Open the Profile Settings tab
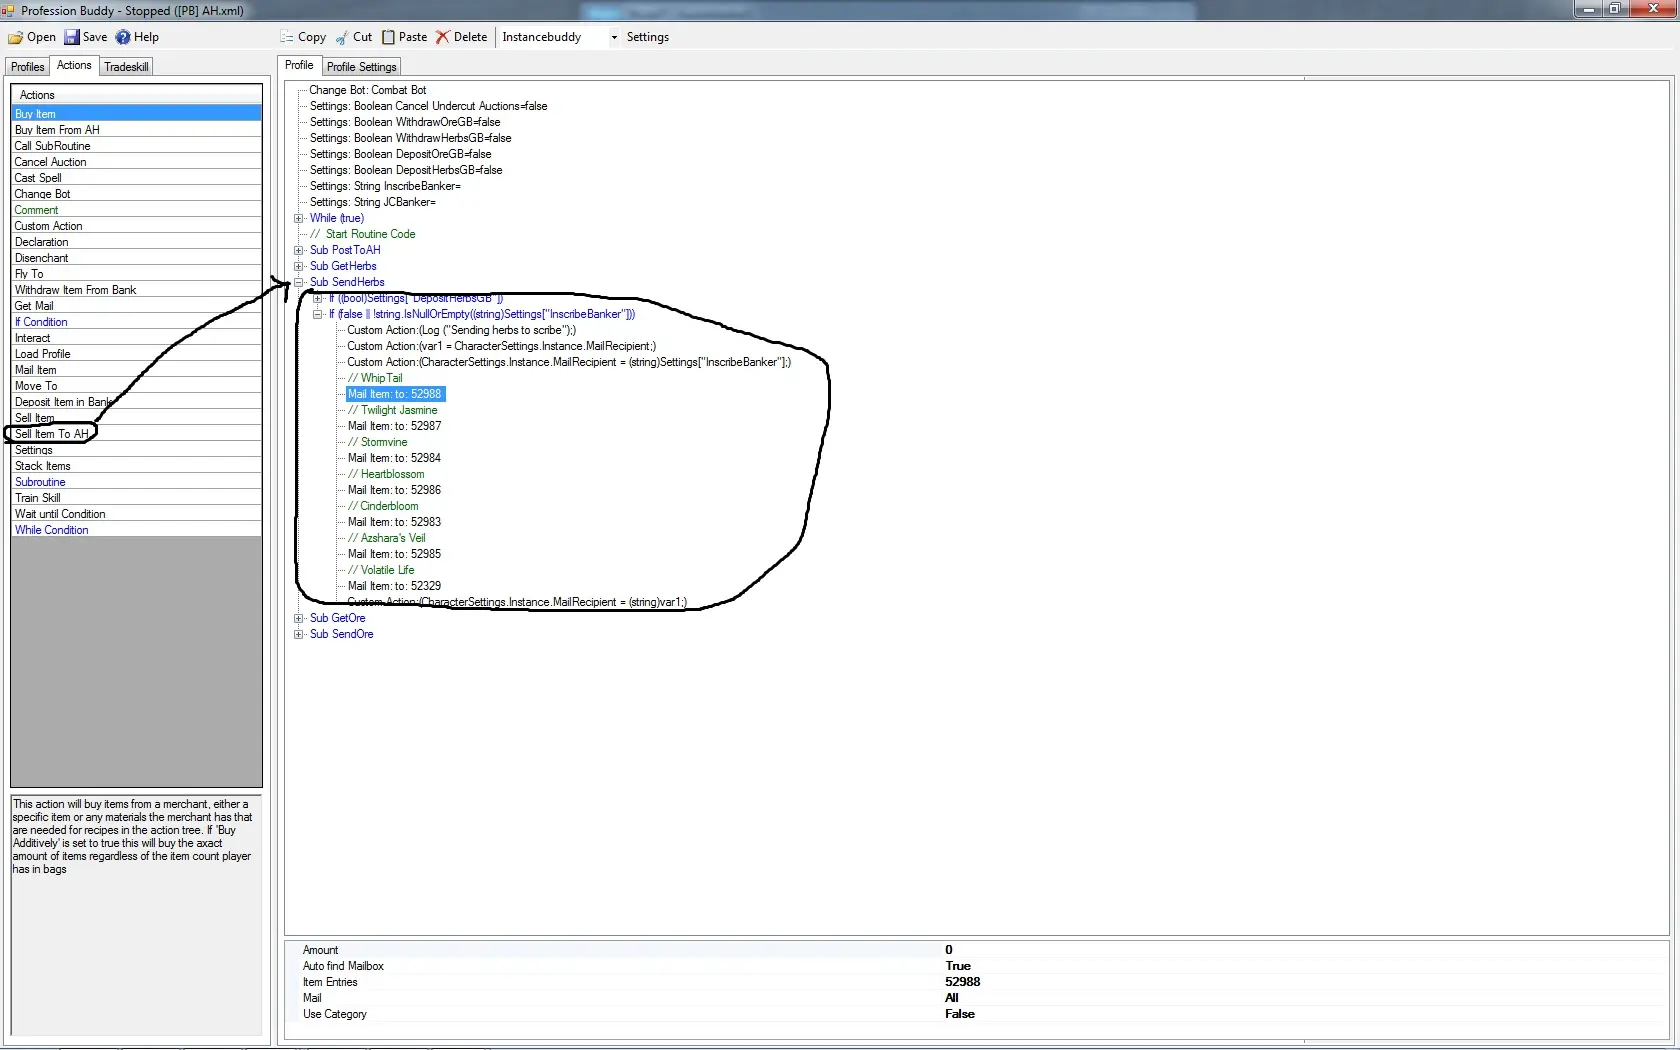This screenshot has height=1050, width=1680. pyautogui.click(x=361, y=67)
